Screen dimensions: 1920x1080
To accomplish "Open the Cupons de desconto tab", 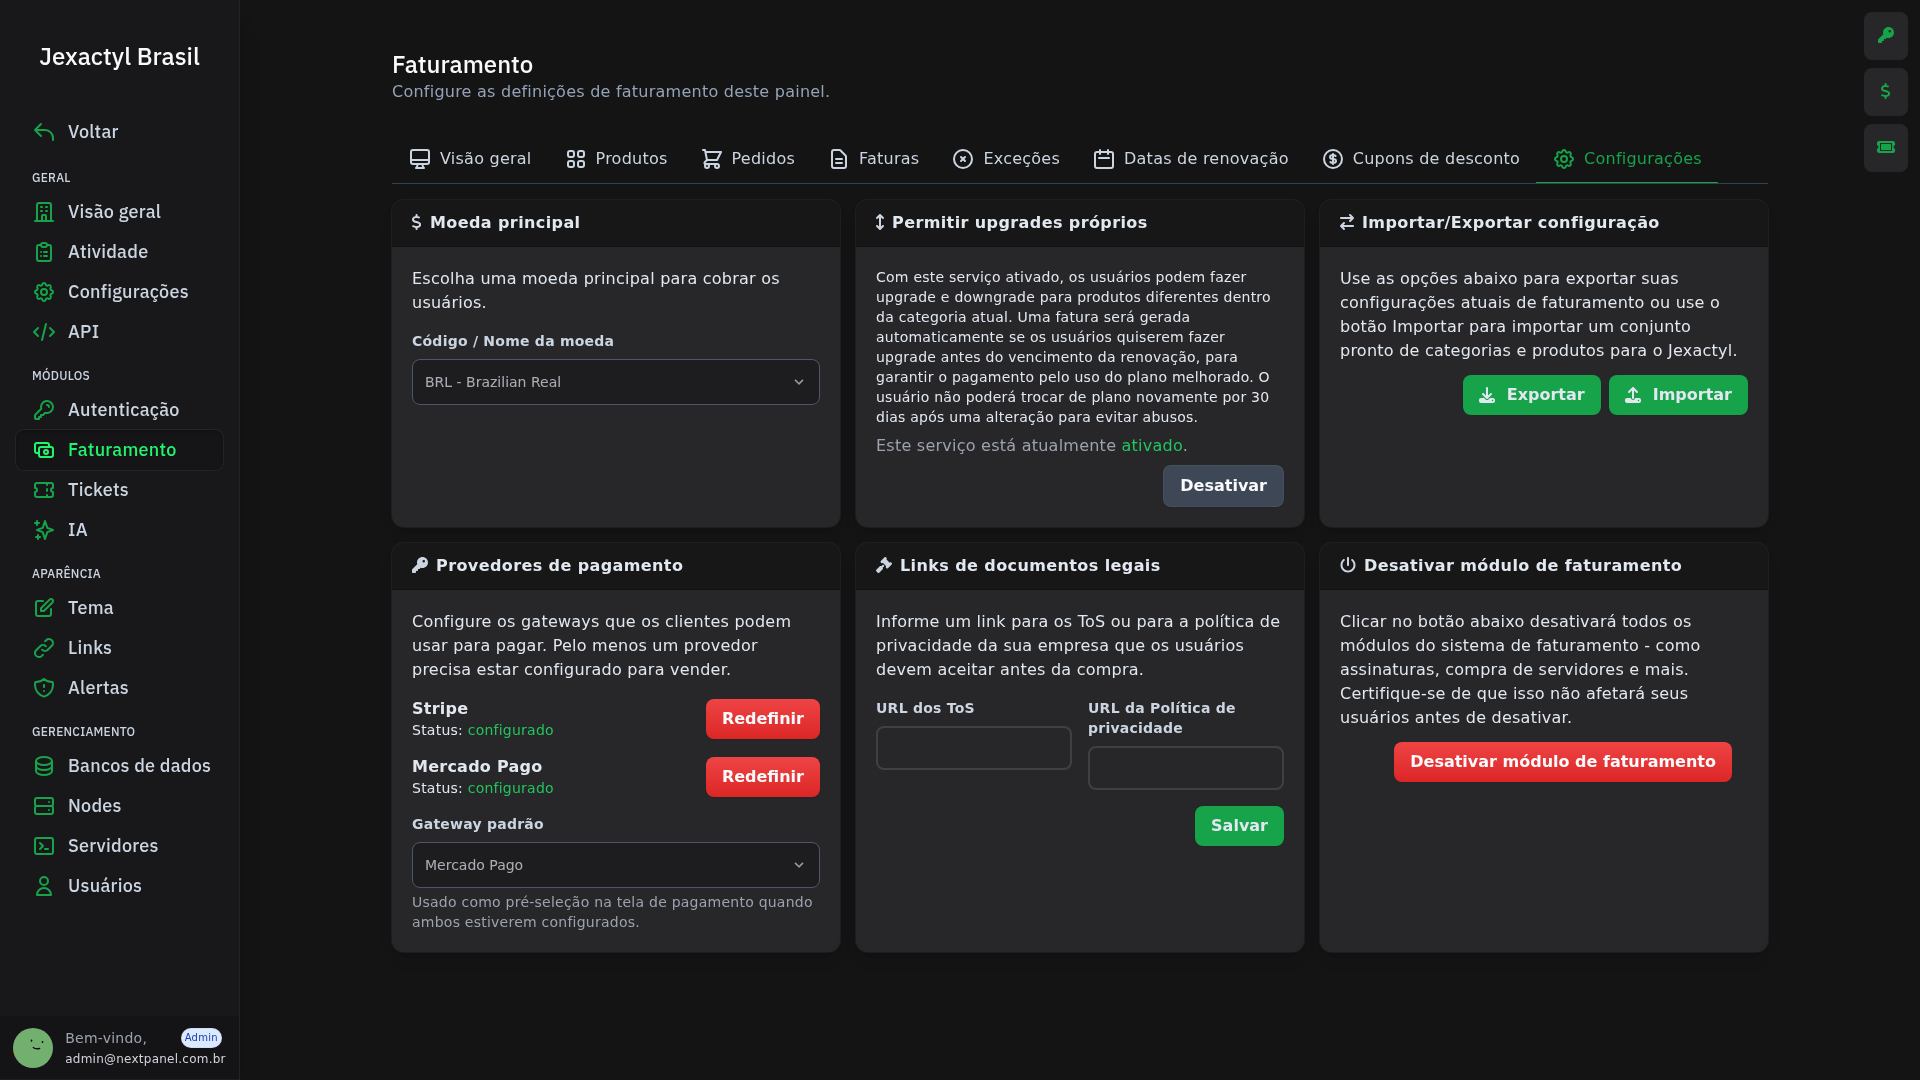I will [x=1421, y=159].
